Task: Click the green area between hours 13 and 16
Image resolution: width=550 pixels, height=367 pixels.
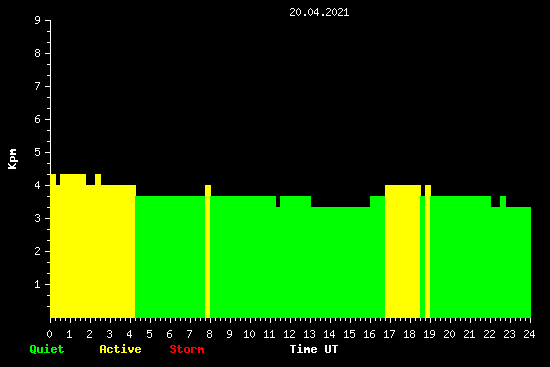Action: pos(340,262)
